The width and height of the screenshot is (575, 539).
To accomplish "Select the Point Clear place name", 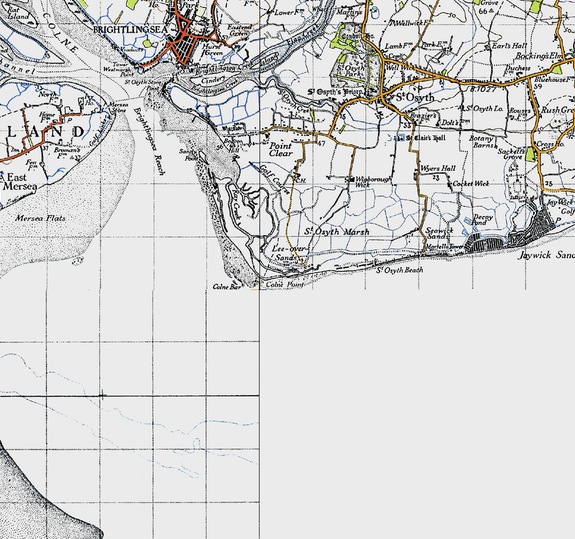I will click(281, 150).
